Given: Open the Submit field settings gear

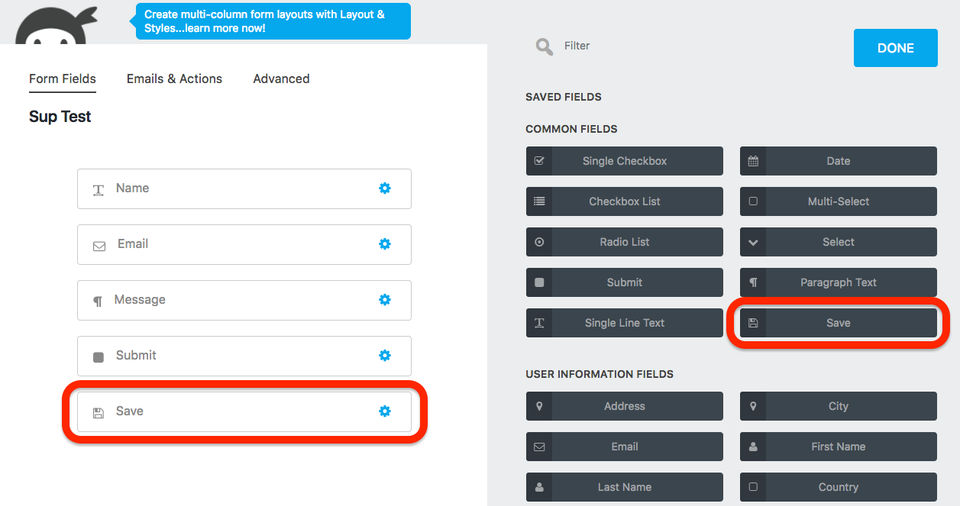Looking at the screenshot, I should point(385,355).
